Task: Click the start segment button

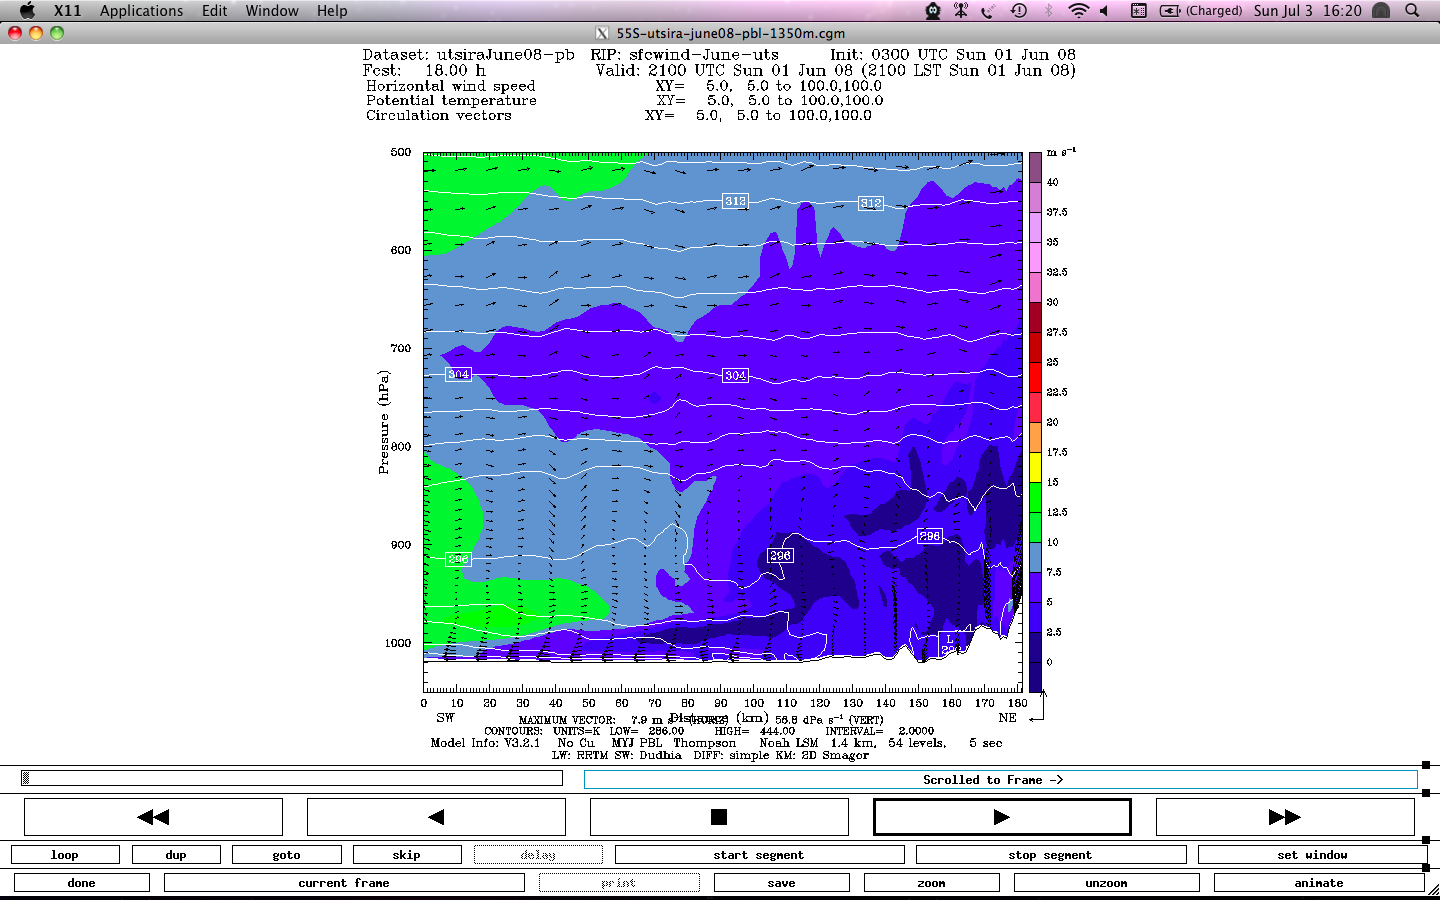Action: tap(759, 855)
